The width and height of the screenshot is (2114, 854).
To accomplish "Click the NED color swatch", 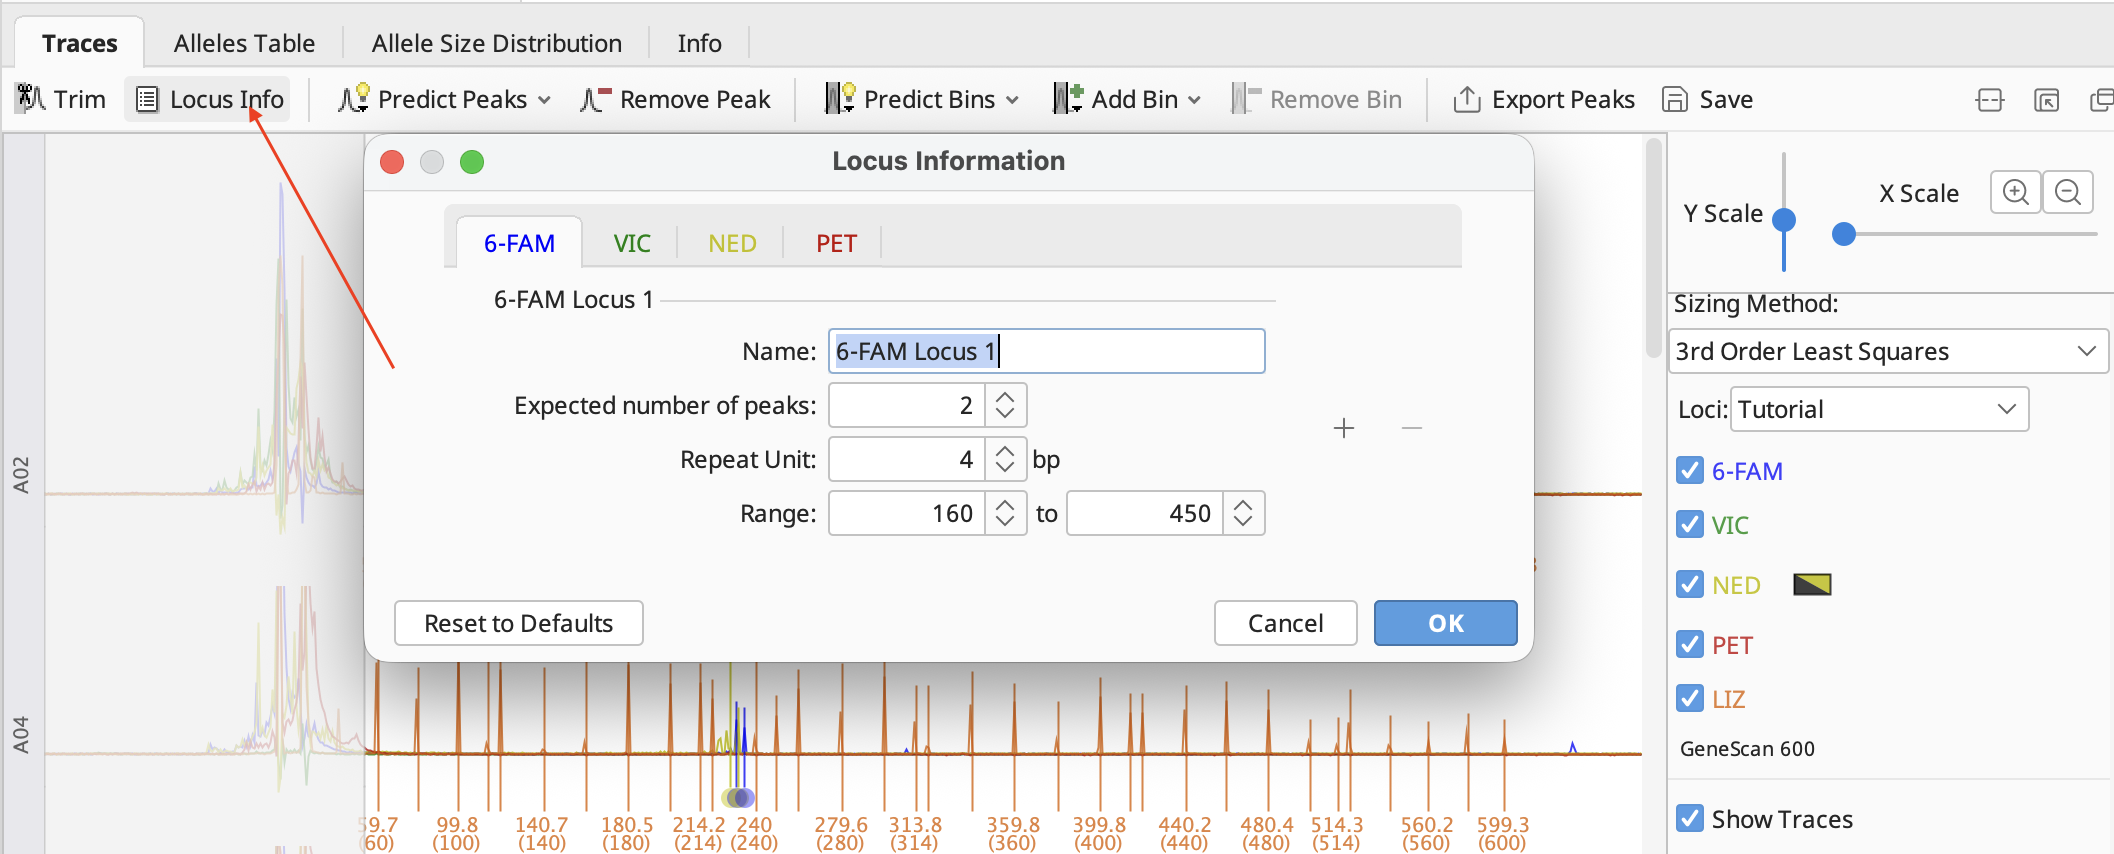I will coord(1812,584).
